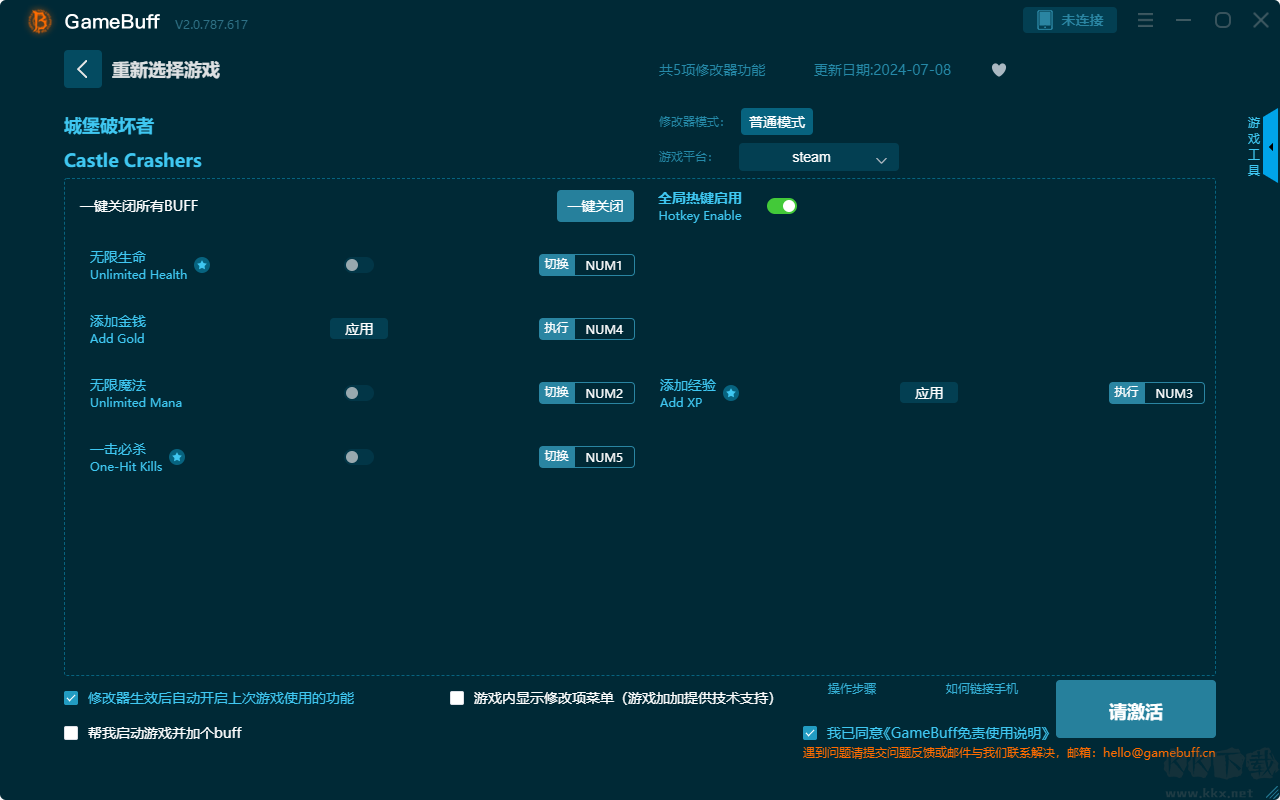
Task: Select the normal mode trainer button
Action: 776,122
